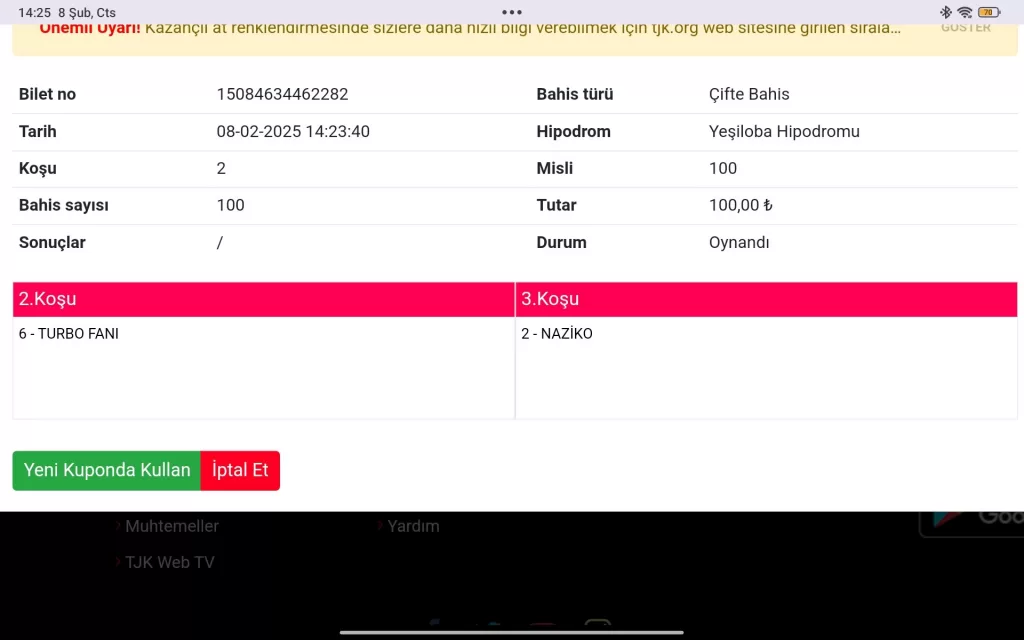Tap the Yeşiloba Hipodromu value
1024x640 pixels.
[x=784, y=131]
